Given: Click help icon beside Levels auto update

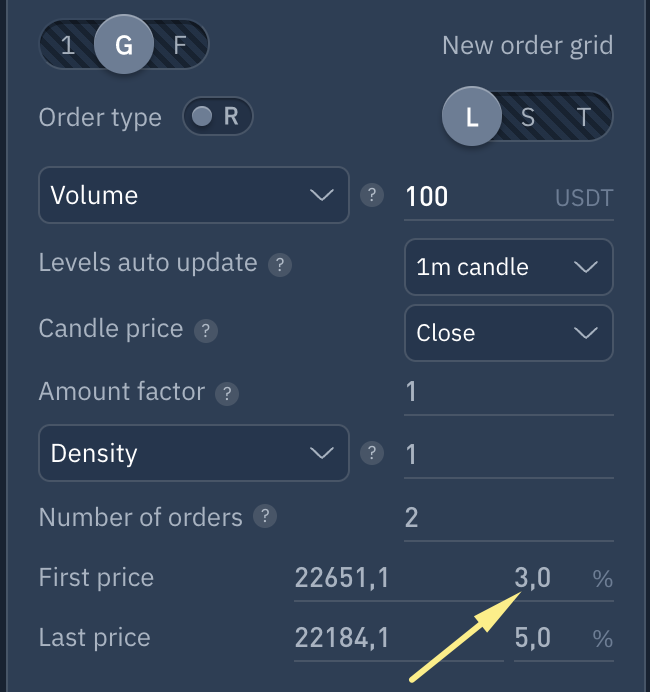Looking at the screenshot, I should click(x=282, y=265).
